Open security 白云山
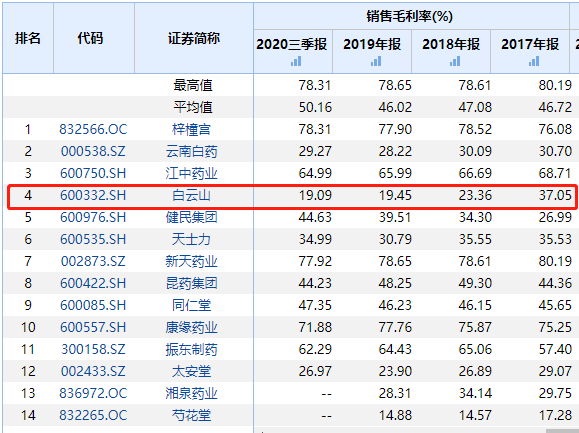The width and height of the screenshot is (579, 433). (x=192, y=195)
